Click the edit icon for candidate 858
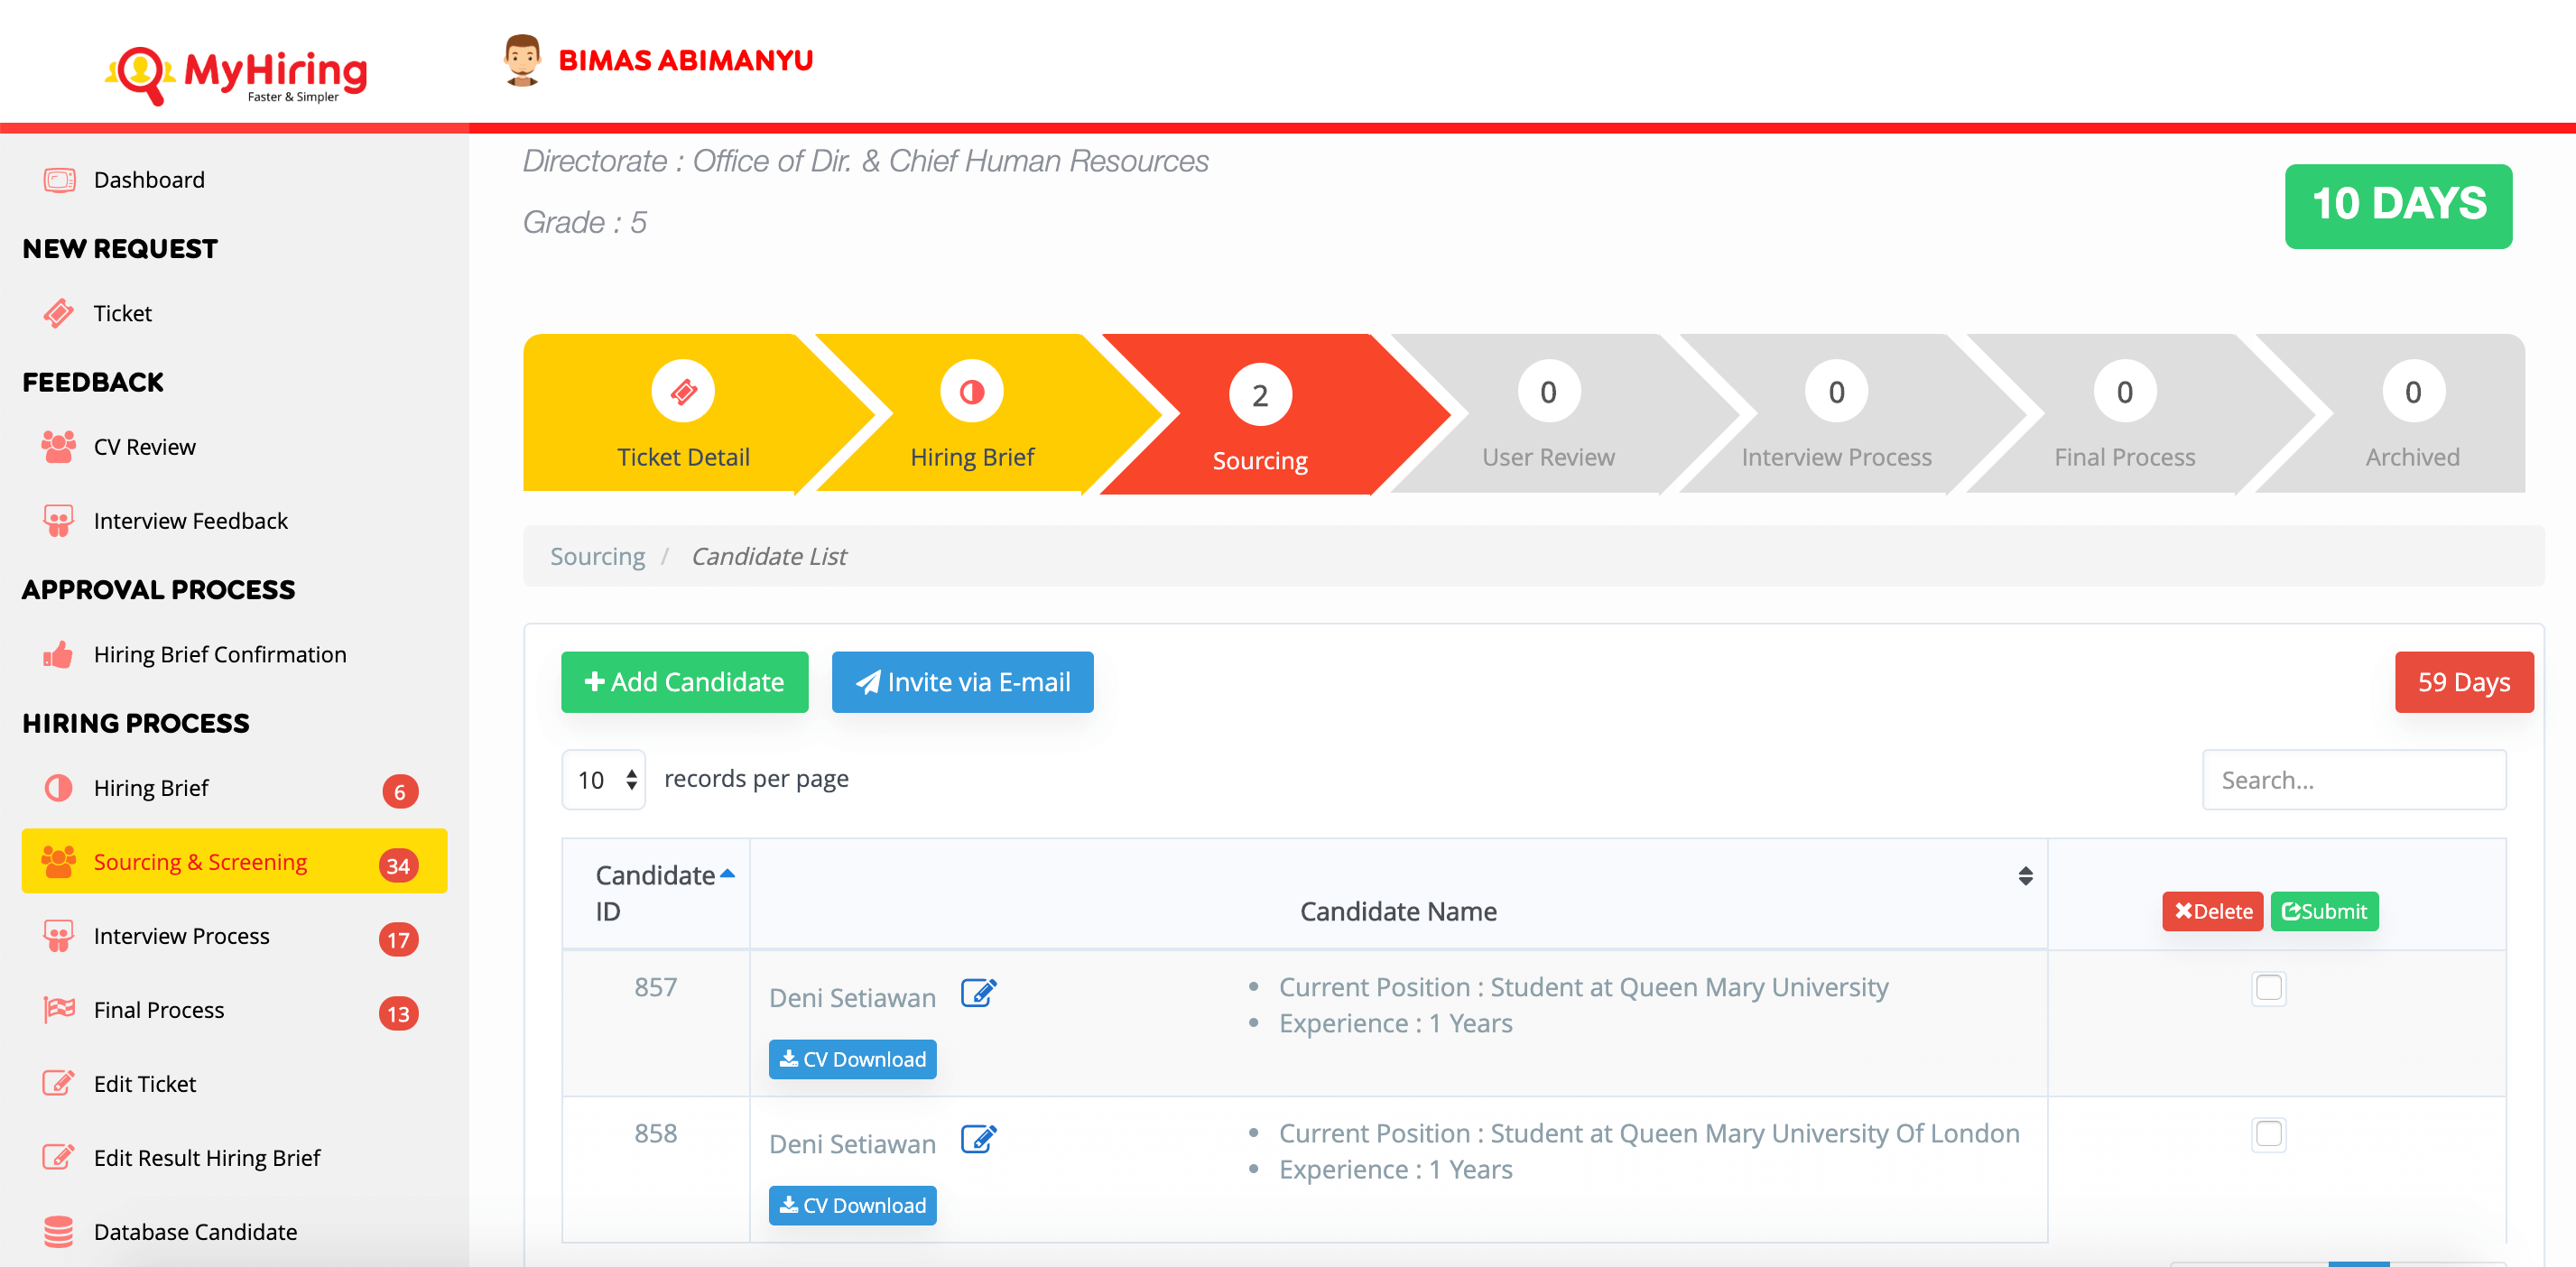Screen dimensions: 2576x1267 pyautogui.click(x=977, y=1139)
